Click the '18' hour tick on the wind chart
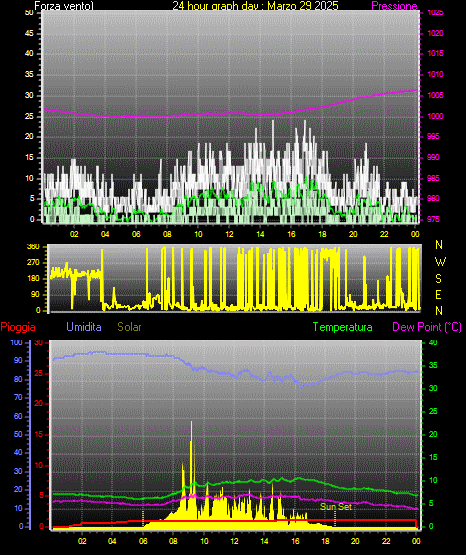 (x=322, y=234)
